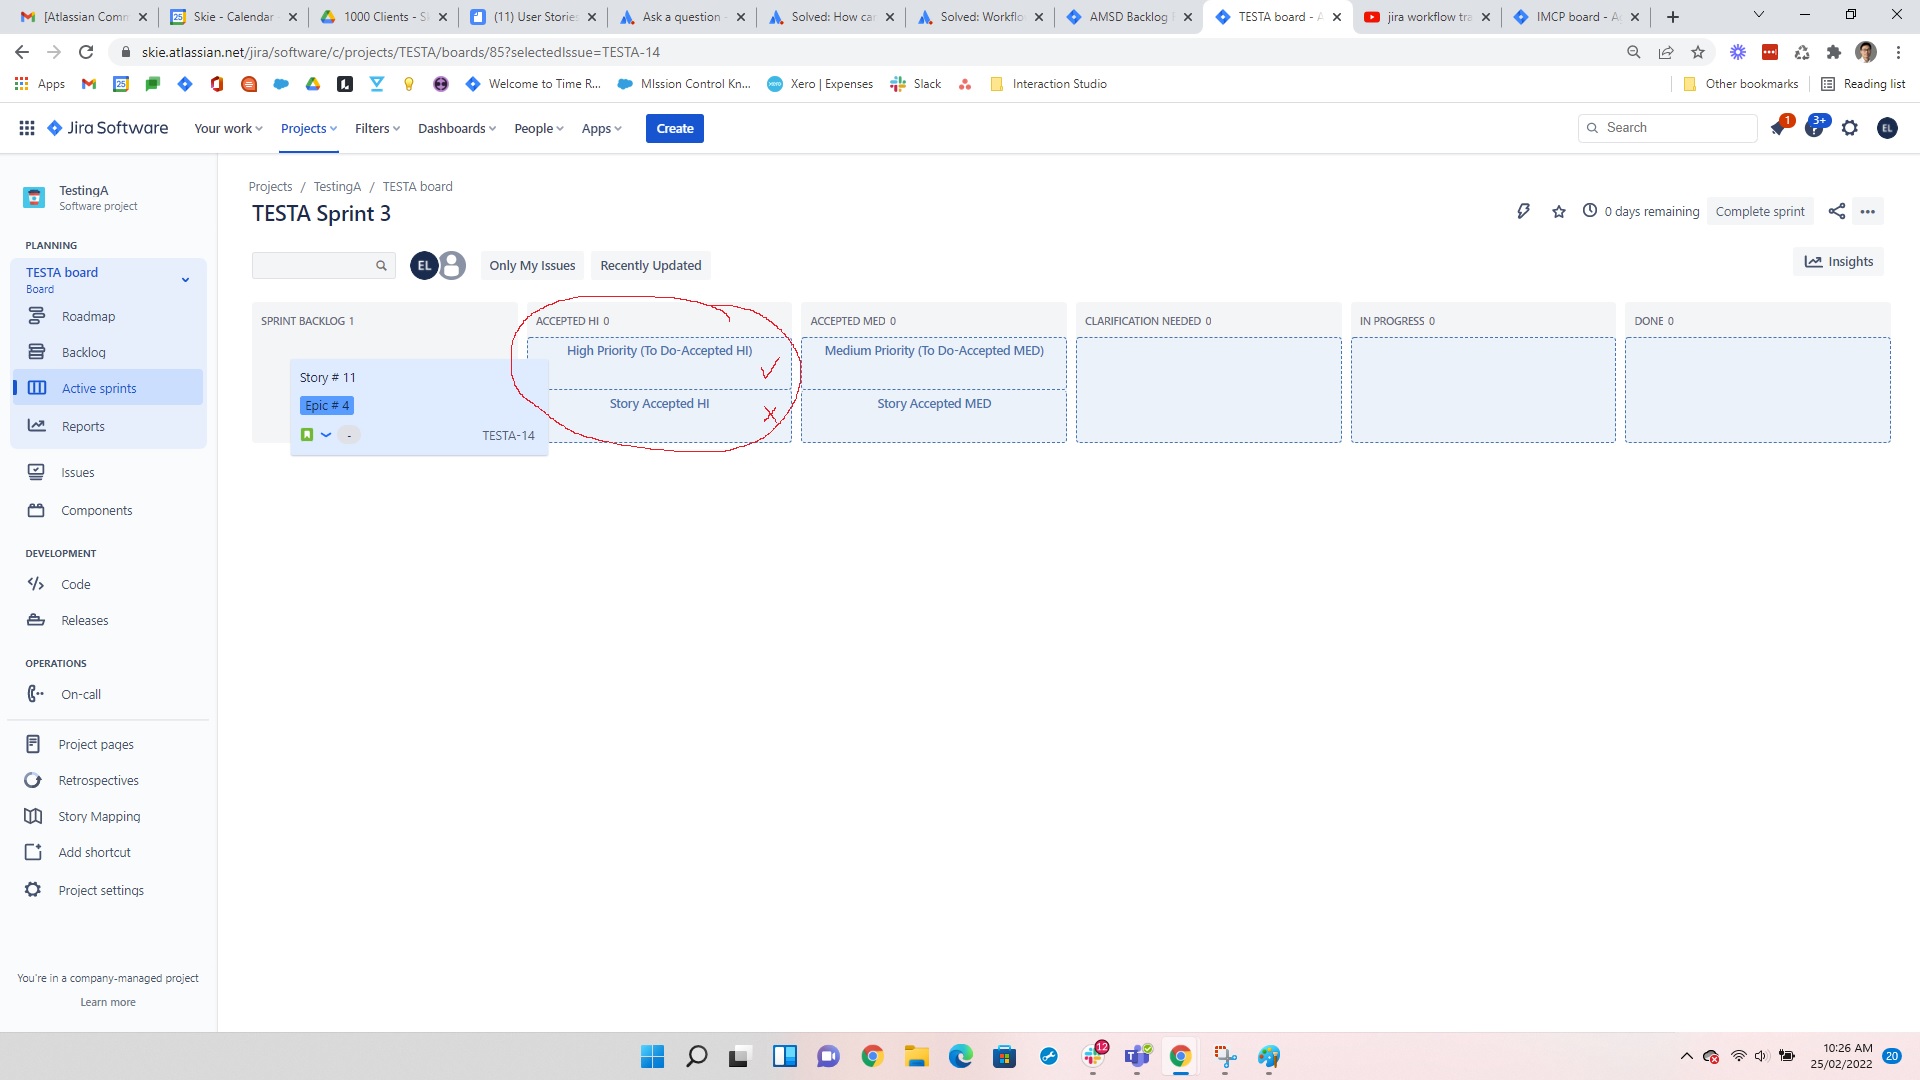The image size is (1920, 1080).
Task: Click Complete sprint button
Action: [x=1760, y=211]
